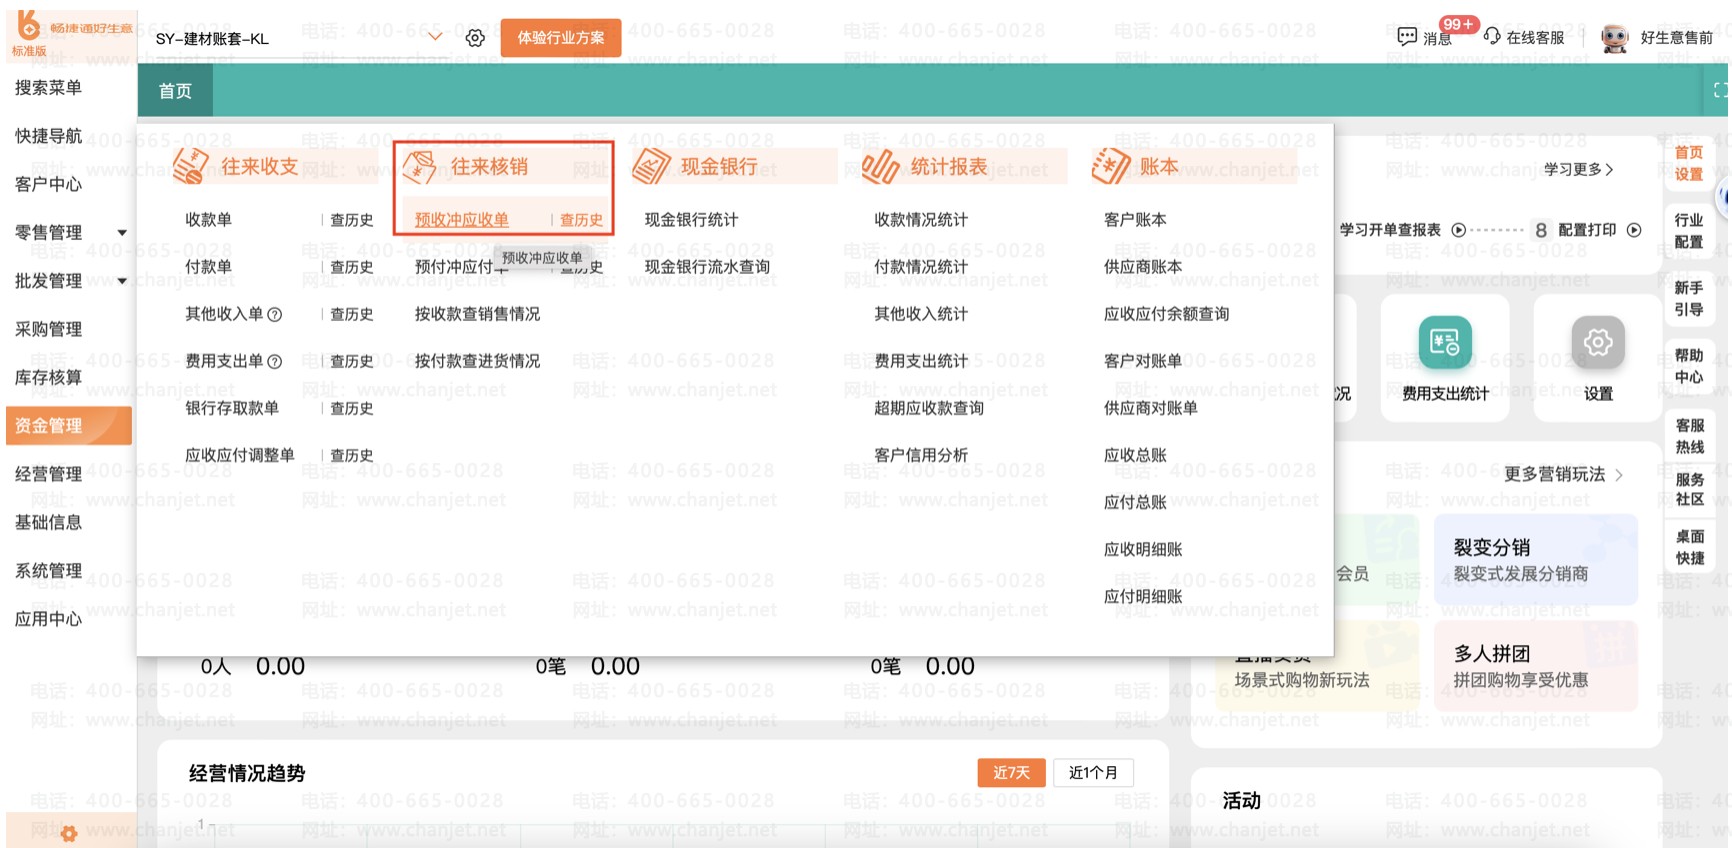Click the fullscreen icon on teal bar

pyautogui.click(x=1720, y=90)
